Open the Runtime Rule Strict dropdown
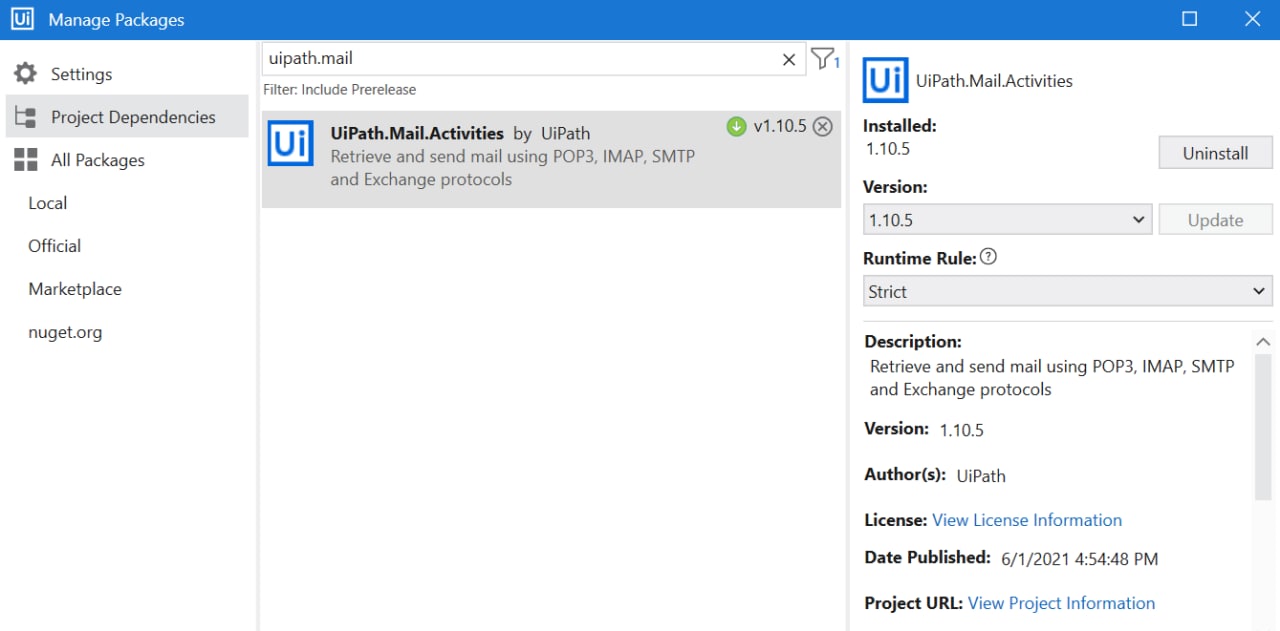Viewport: 1280px width, 631px height. (x=1067, y=291)
